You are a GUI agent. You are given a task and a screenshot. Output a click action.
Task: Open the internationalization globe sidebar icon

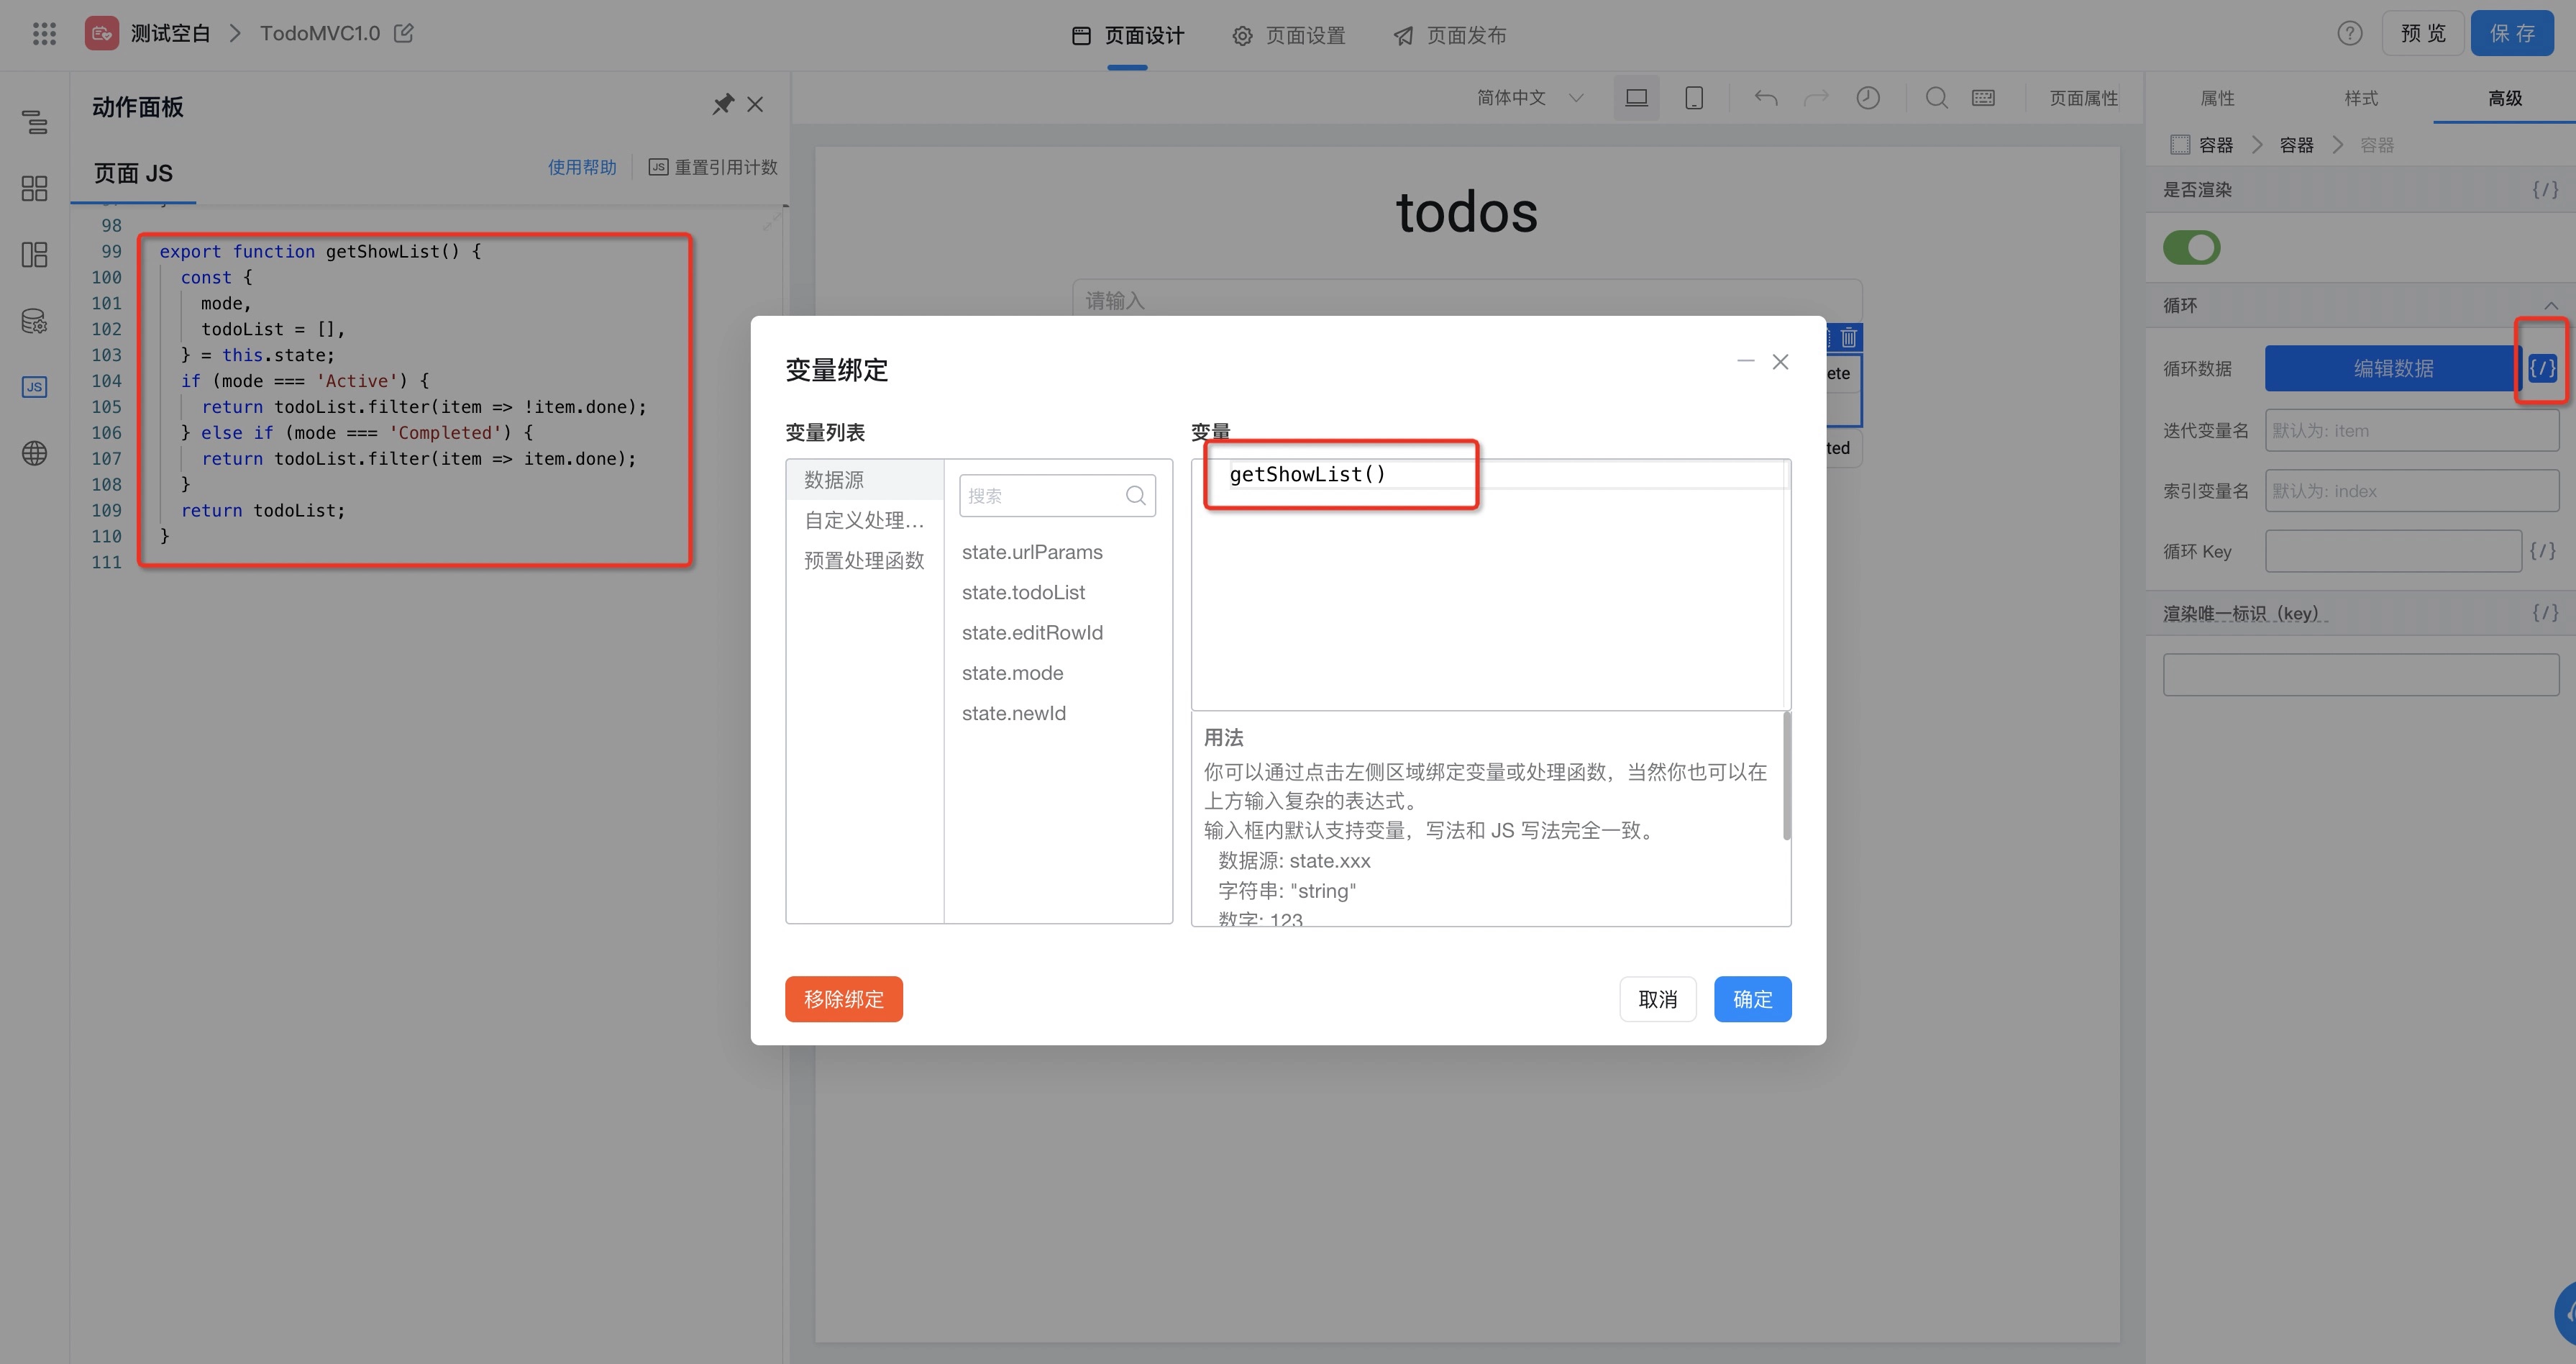34,453
